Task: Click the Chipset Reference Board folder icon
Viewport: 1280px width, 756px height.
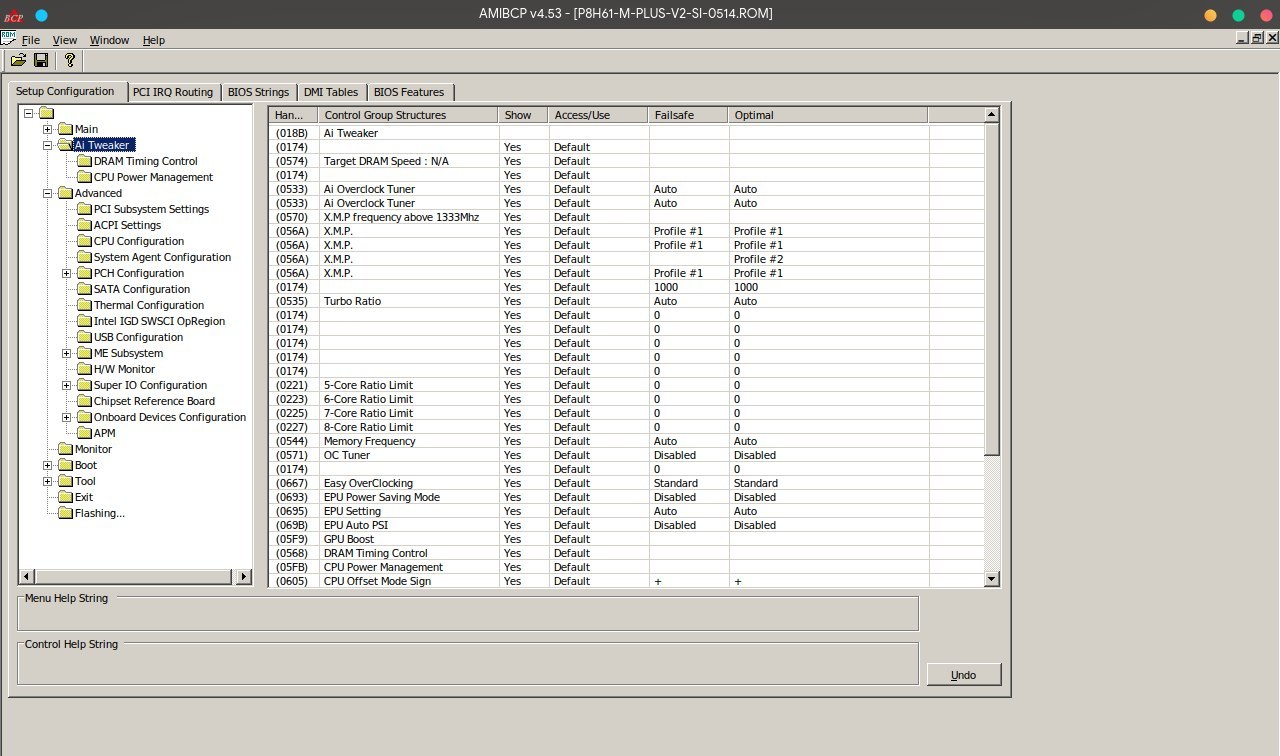Action: pos(84,401)
